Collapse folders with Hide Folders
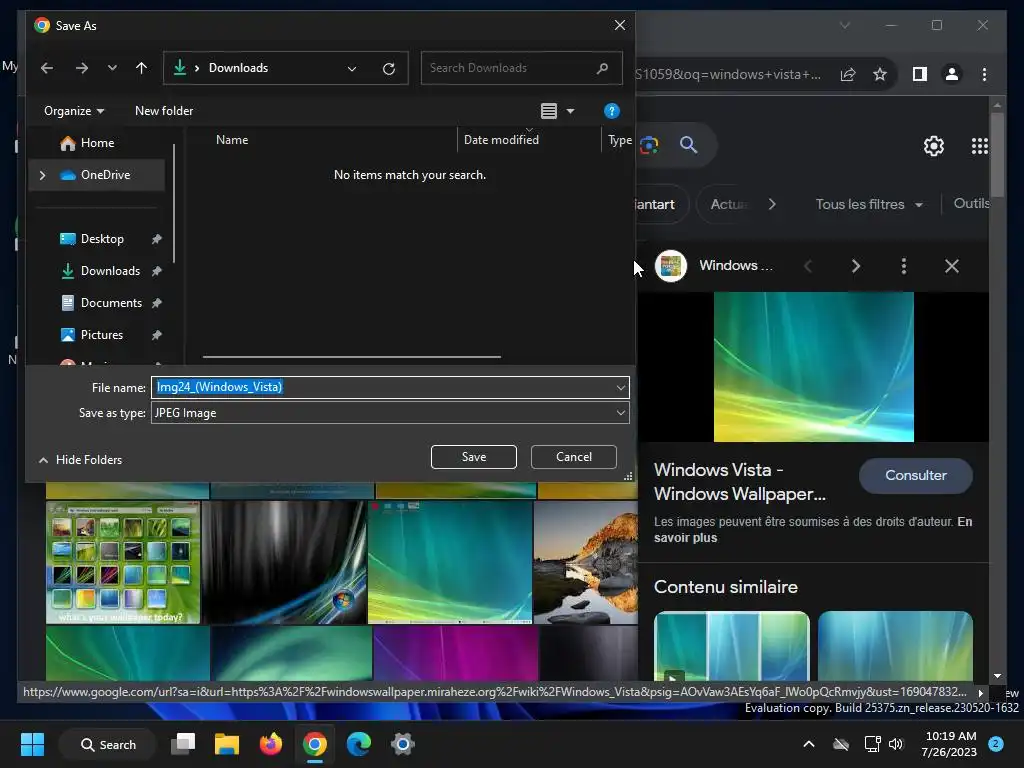 [x=80, y=460]
